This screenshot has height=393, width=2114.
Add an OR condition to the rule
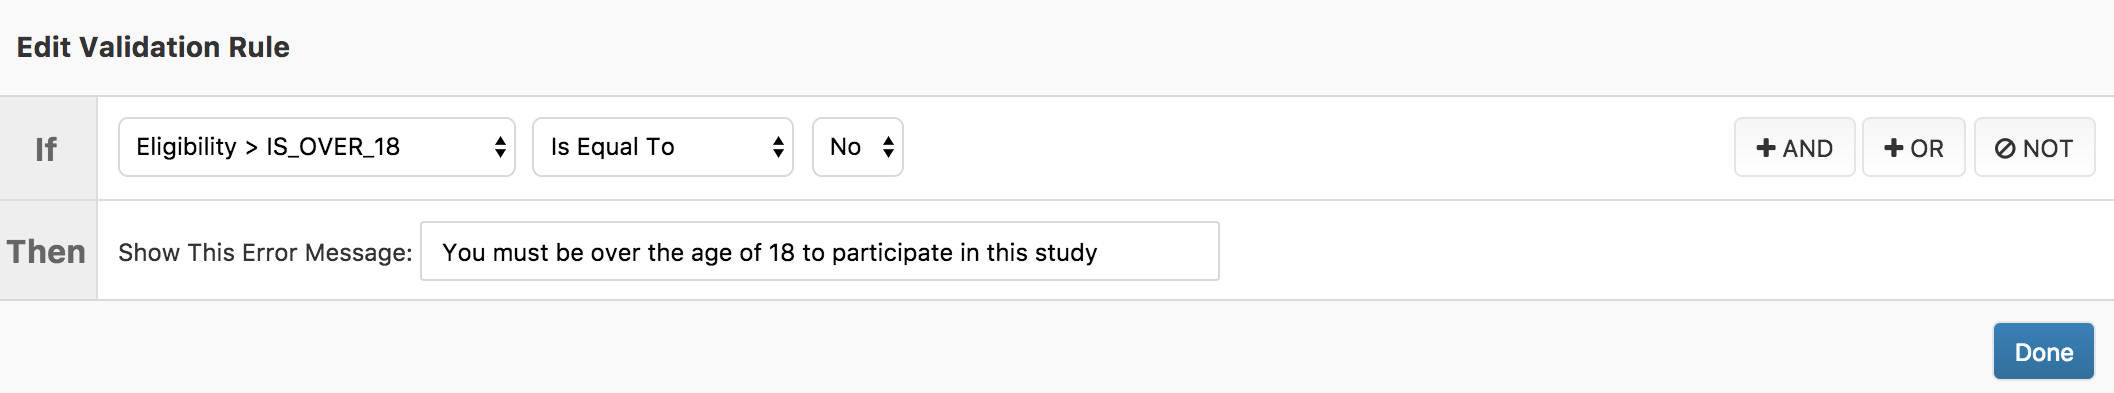point(1914,148)
